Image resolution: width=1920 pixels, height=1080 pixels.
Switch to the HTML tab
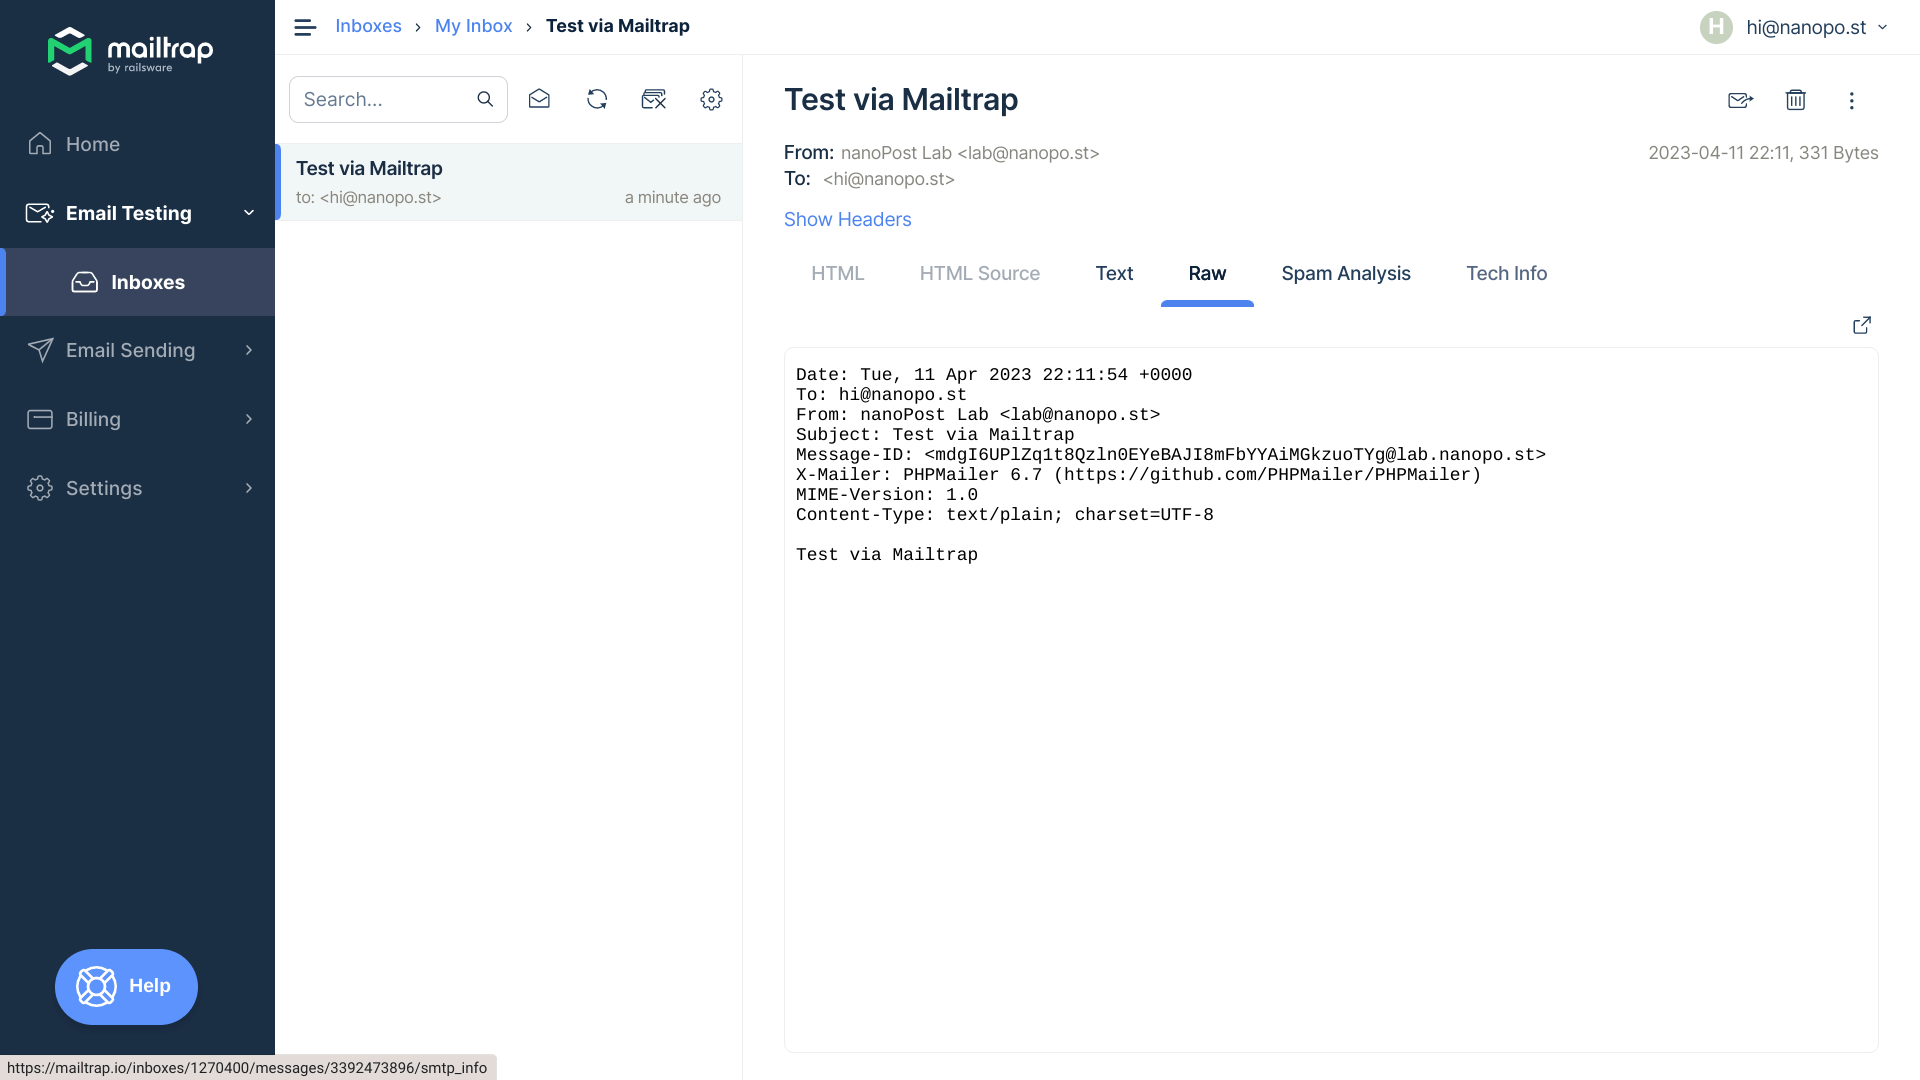(837, 274)
